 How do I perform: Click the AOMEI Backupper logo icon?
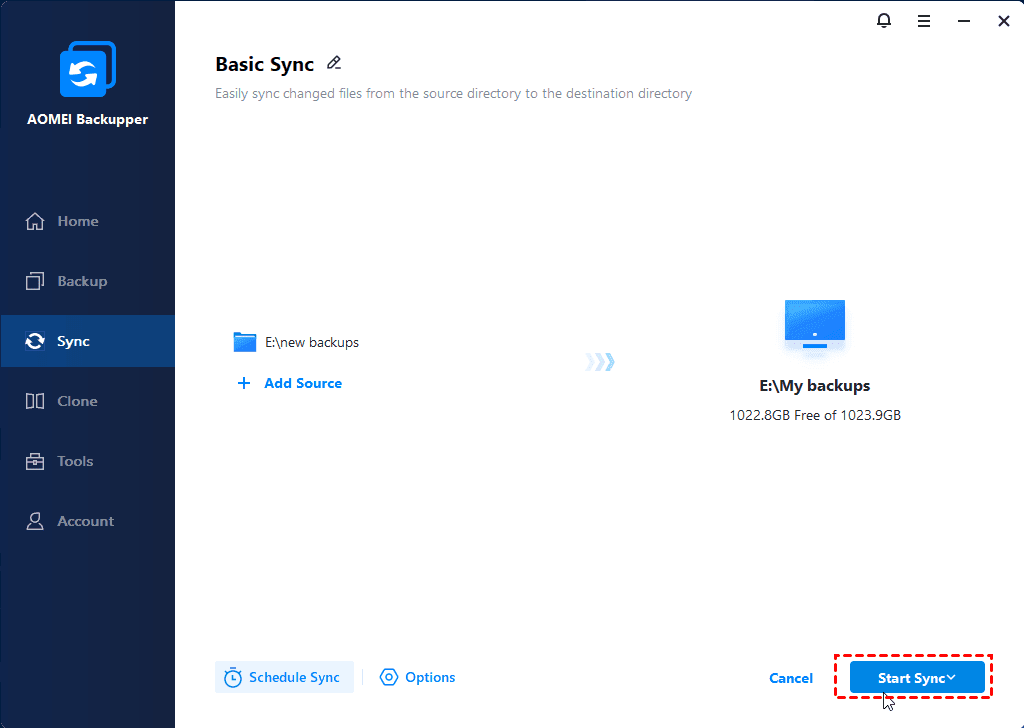point(87,72)
